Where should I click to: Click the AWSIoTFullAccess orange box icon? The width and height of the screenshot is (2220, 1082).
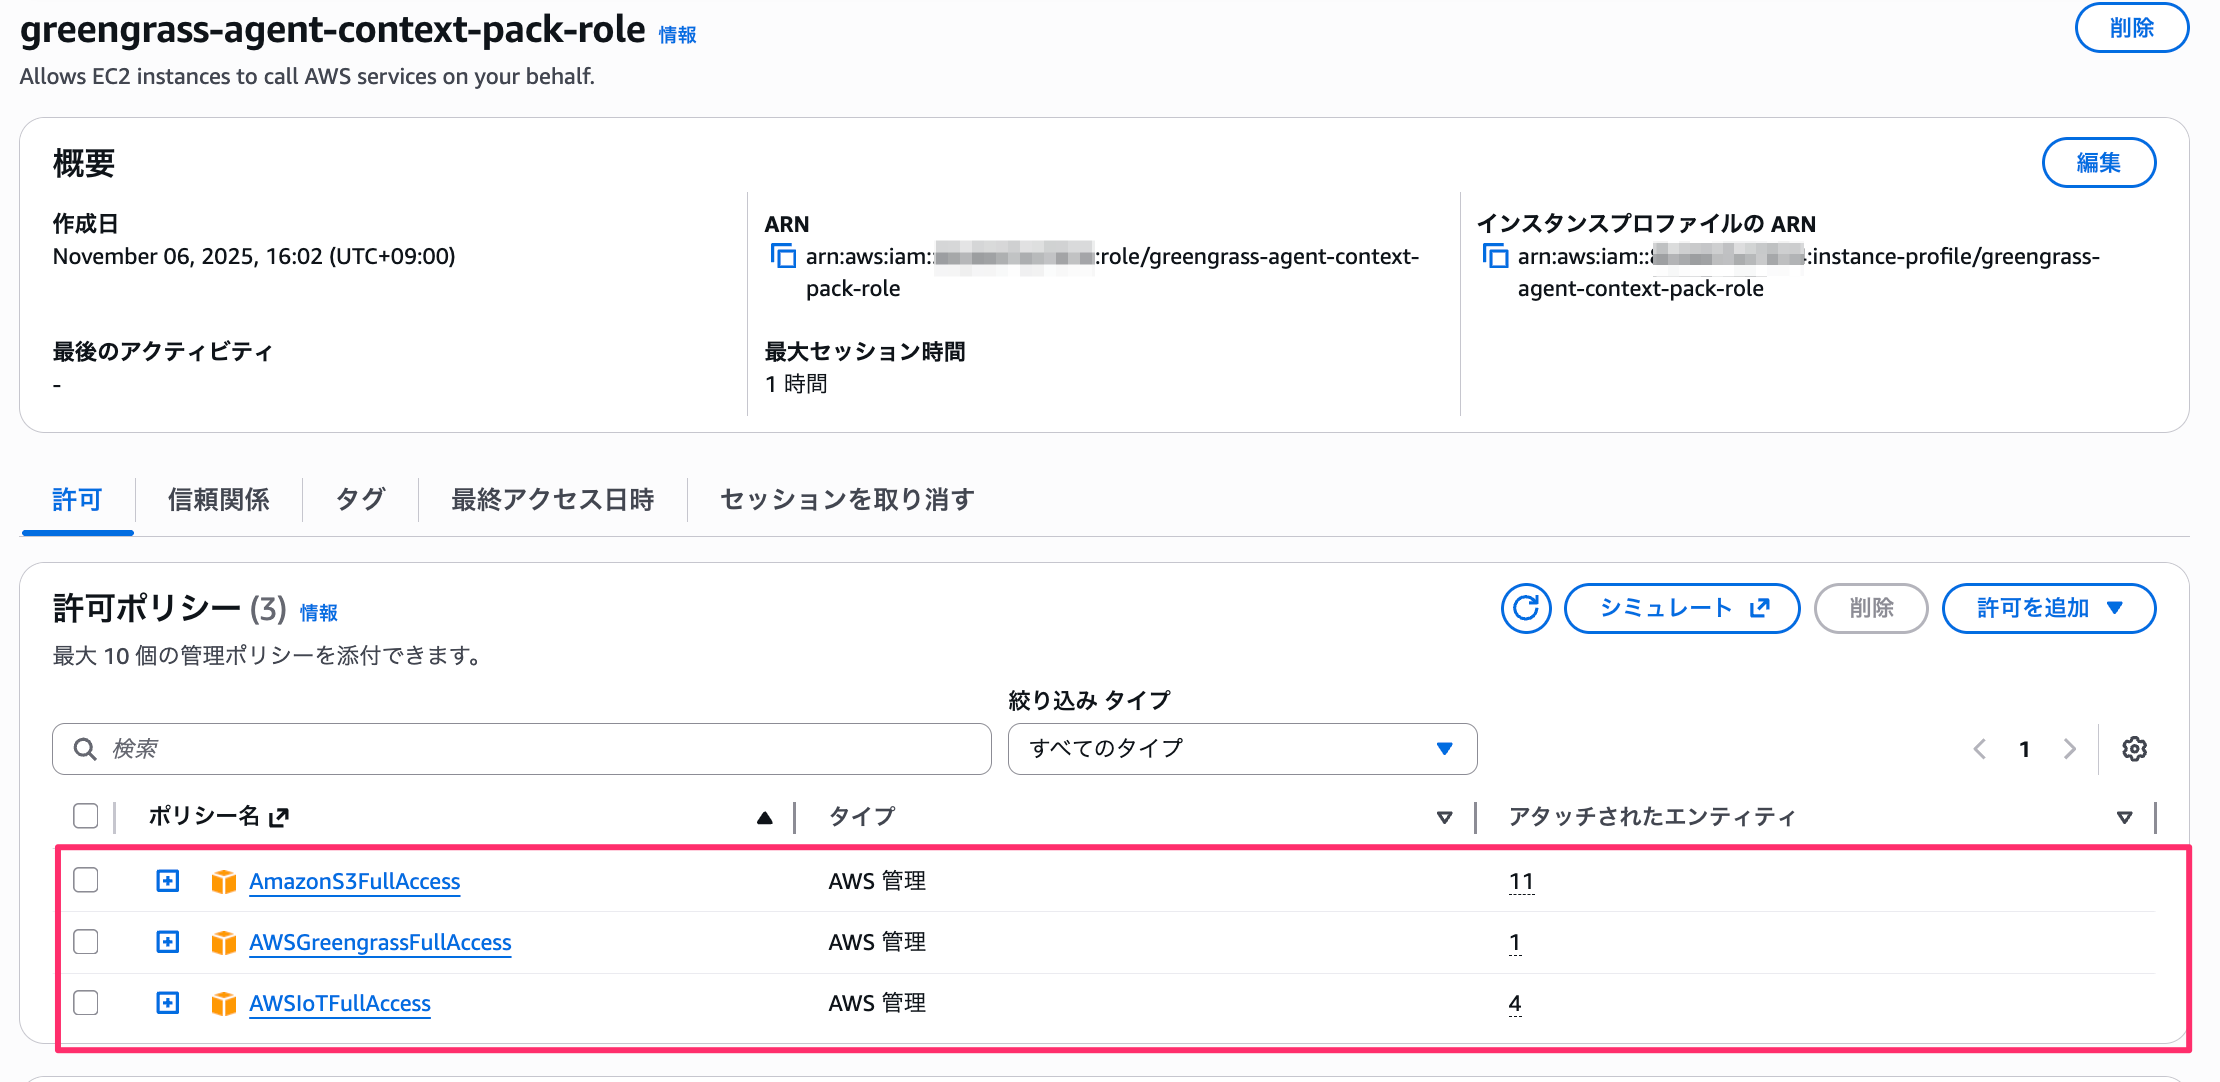[224, 1003]
